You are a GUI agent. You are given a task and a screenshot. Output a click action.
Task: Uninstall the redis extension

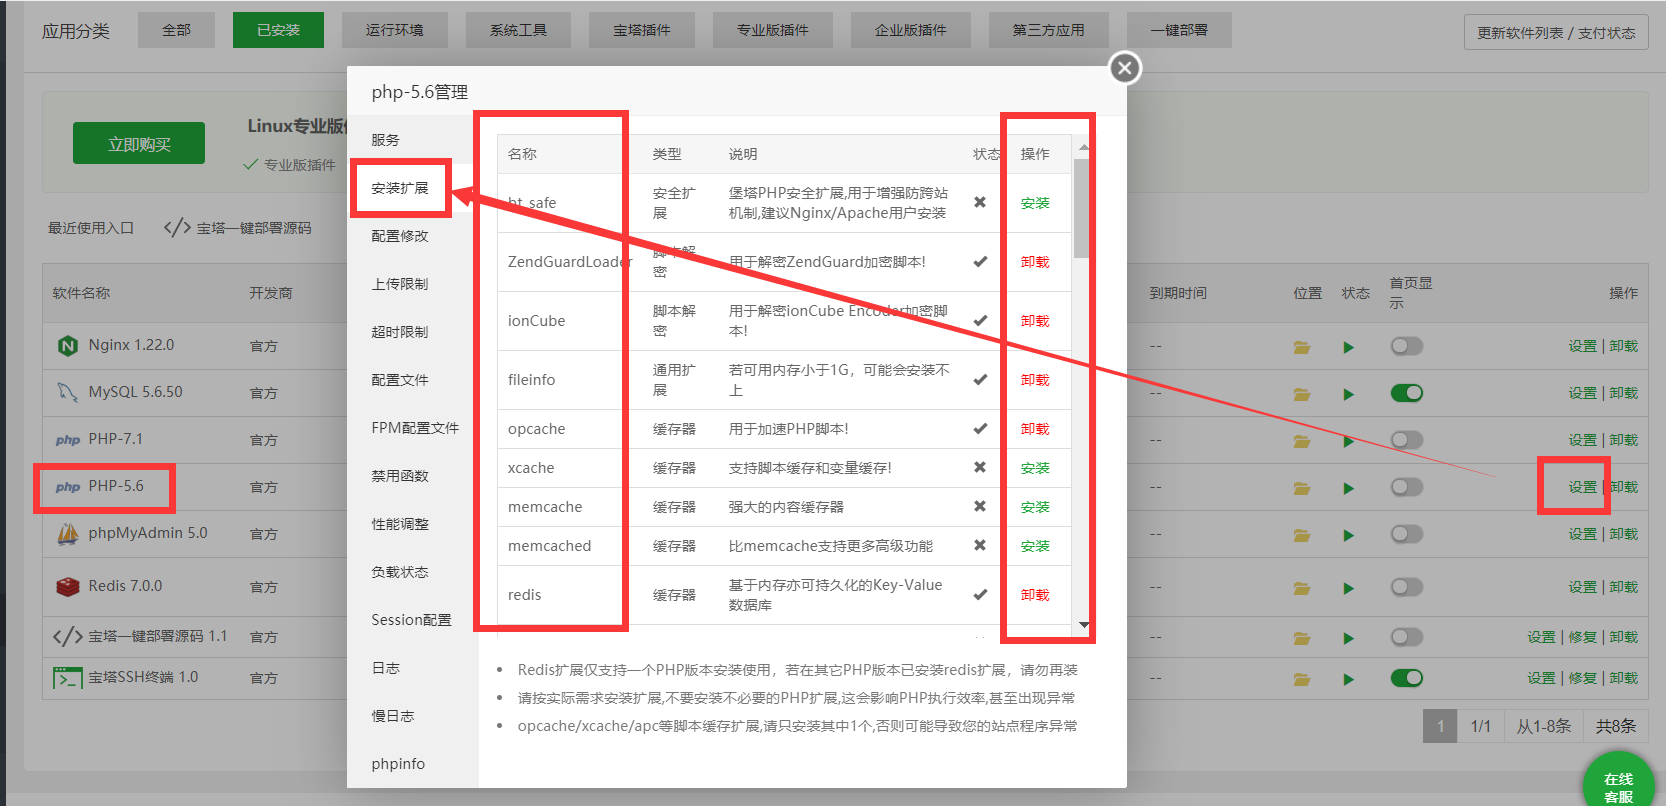coord(1035,595)
